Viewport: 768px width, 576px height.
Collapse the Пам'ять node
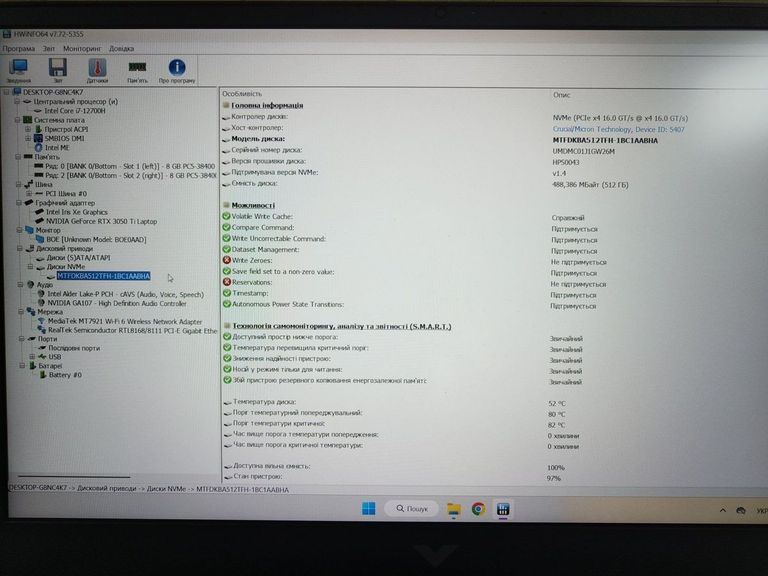(x=18, y=157)
